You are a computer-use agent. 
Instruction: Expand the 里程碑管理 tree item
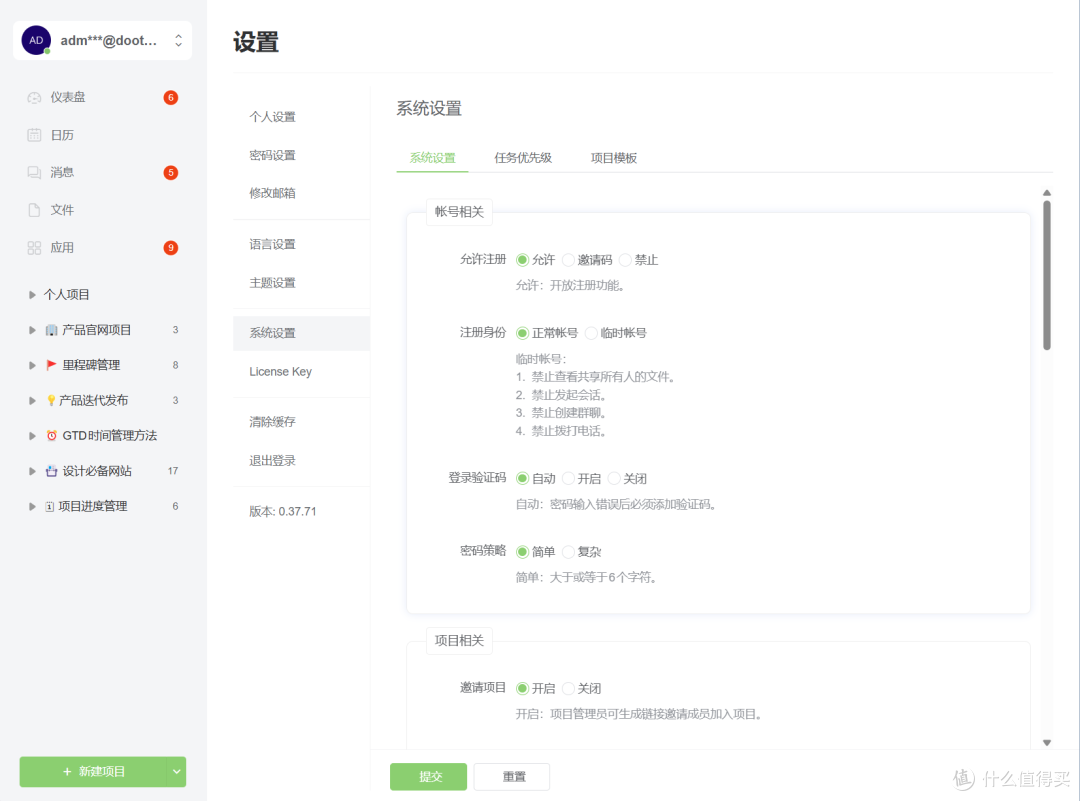(x=32, y=365)
